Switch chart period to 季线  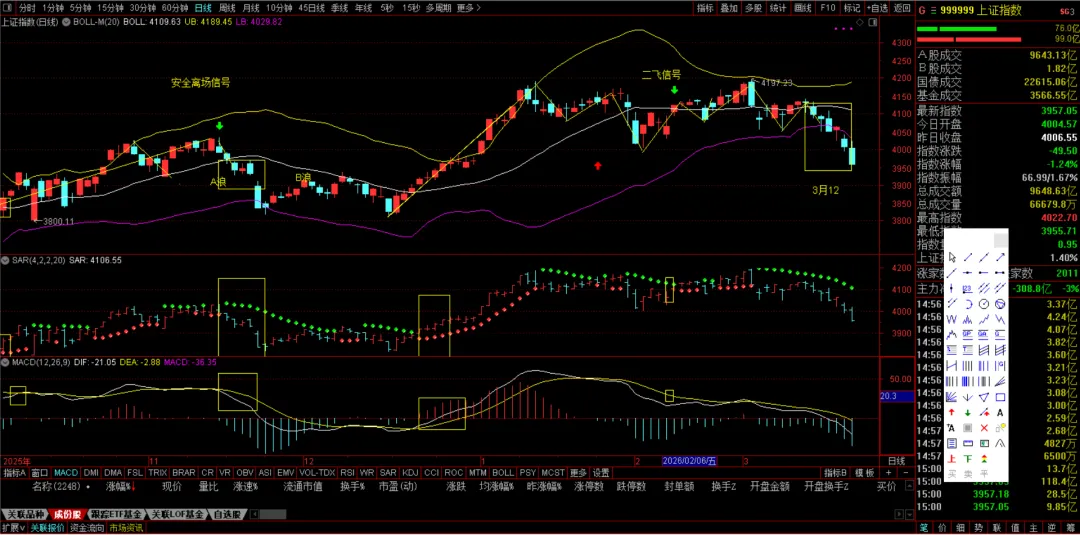(339, 8)
